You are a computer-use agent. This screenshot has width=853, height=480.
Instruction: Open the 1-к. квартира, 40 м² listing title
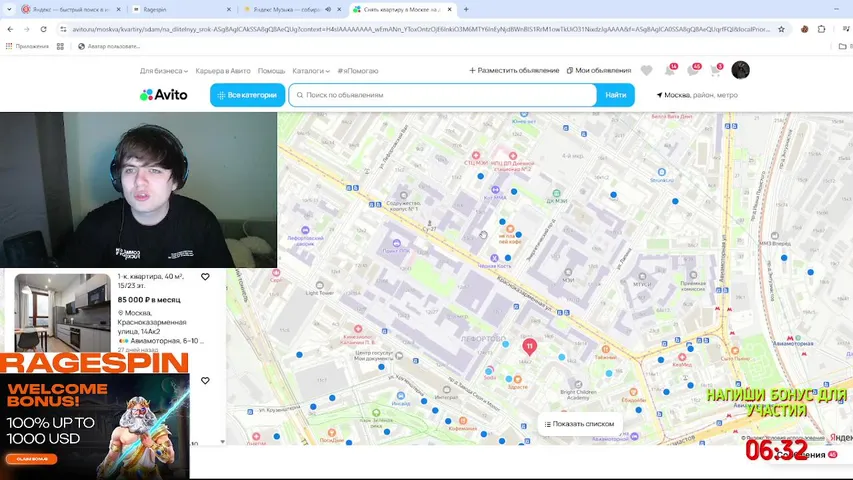pyautogui.click(x=151, y=280)
